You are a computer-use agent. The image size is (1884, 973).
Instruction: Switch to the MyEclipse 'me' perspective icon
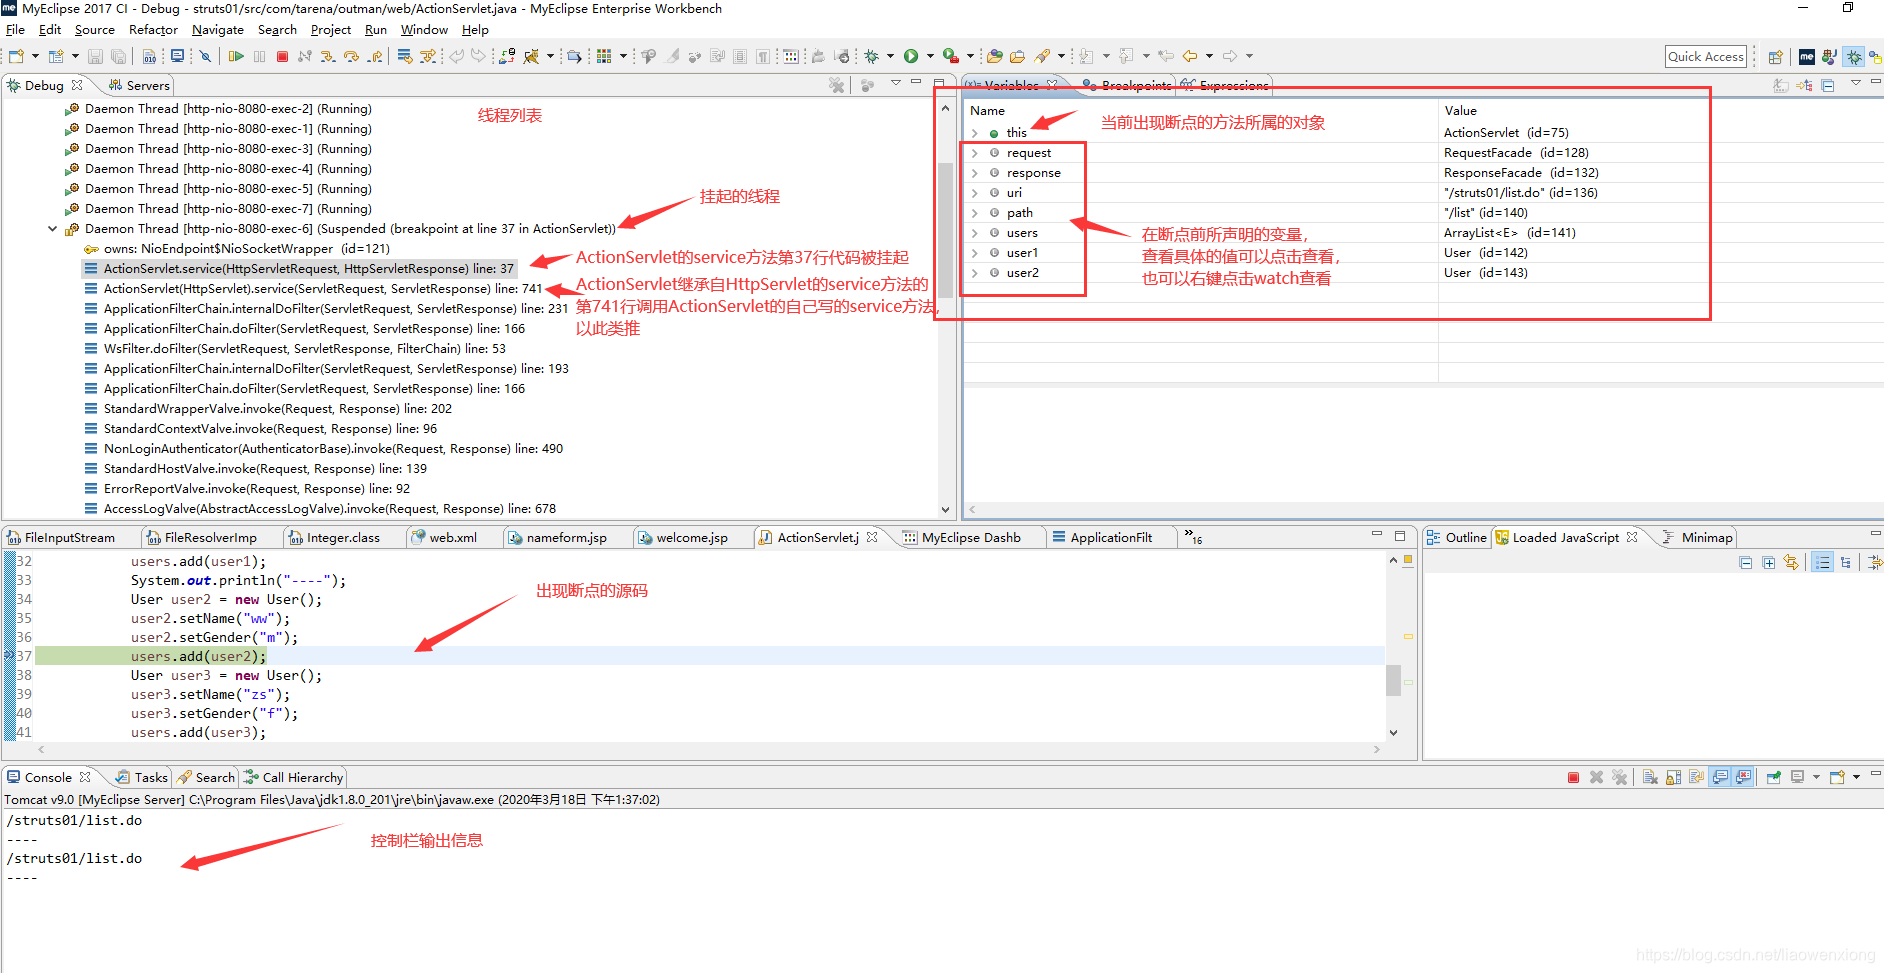coord(1805,57)
